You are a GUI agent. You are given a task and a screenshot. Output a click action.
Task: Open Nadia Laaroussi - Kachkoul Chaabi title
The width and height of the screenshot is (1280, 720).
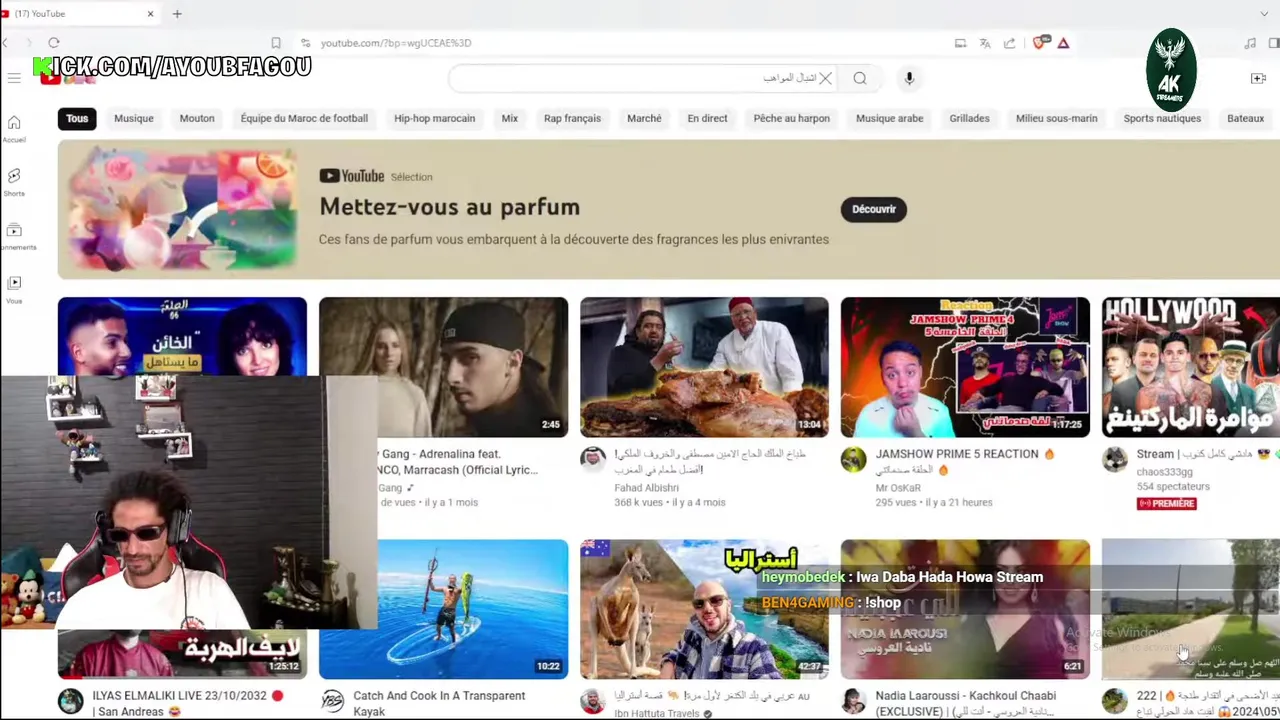[x=966, y=703]
